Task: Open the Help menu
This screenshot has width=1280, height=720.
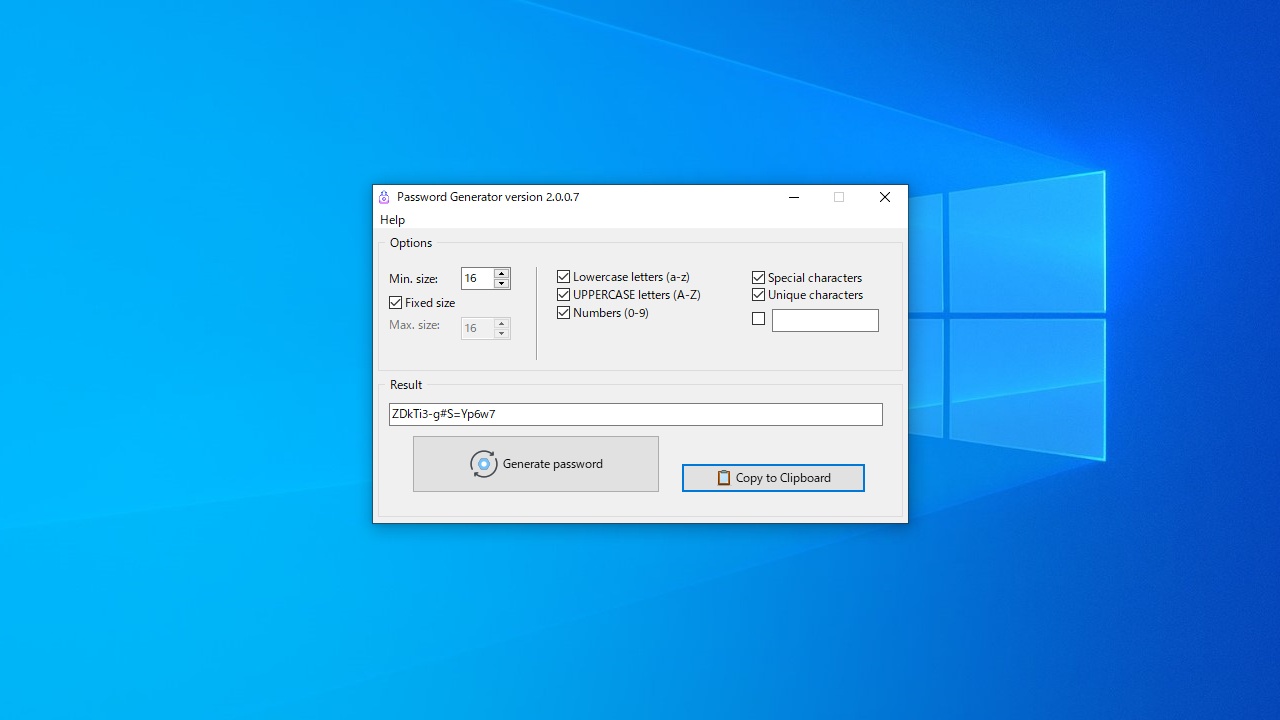Action: [392, 220]
